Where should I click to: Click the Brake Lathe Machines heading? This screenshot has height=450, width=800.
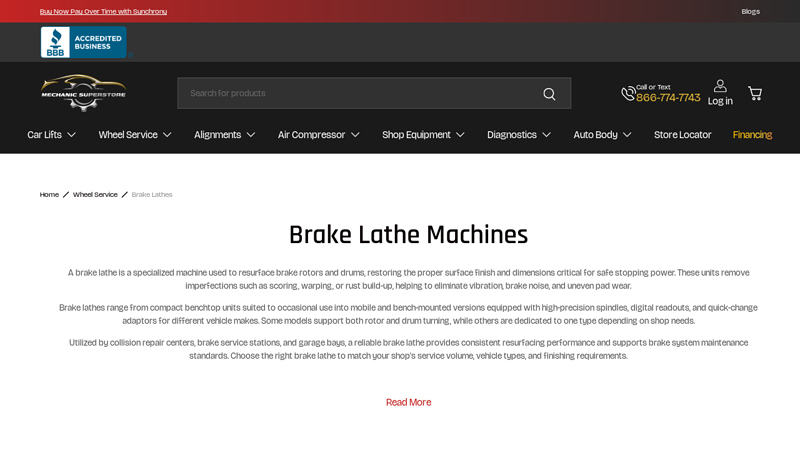(408, 235)
